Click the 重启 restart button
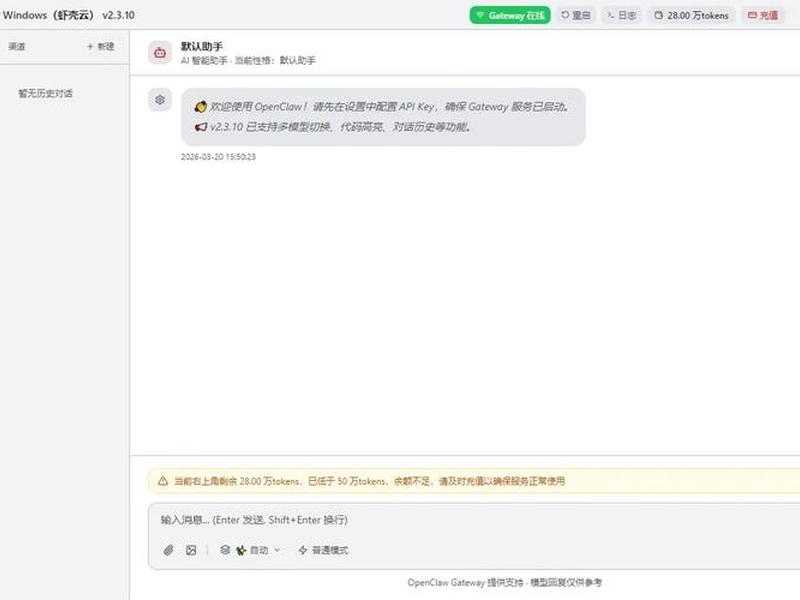Screen dimensions: 800x600 pos(576,15)
